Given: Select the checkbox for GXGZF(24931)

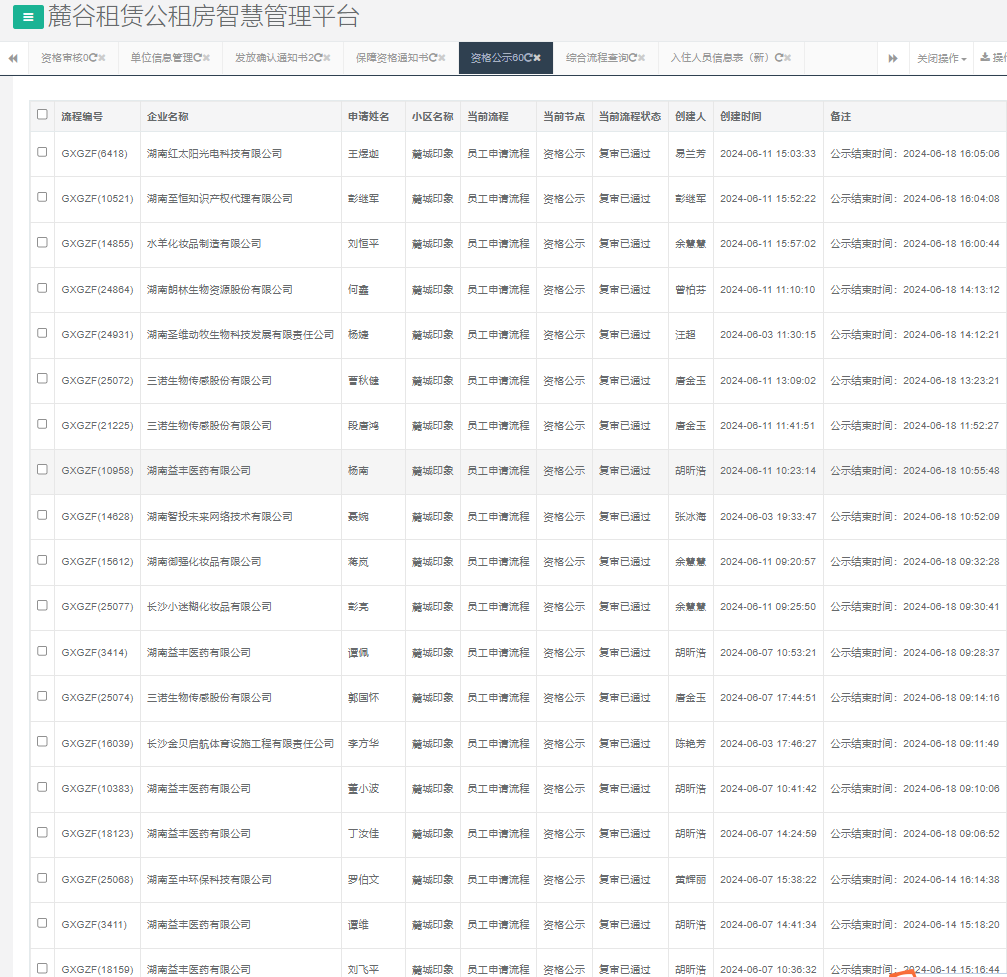Looking at the screenshot, I should [x=42, y=333].
